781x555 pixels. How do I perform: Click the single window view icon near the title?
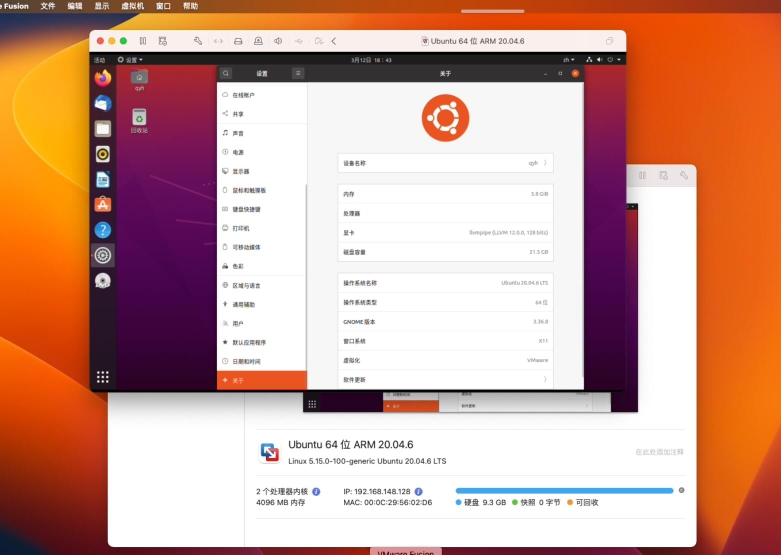pyautogui.click(x=609, y=41)
